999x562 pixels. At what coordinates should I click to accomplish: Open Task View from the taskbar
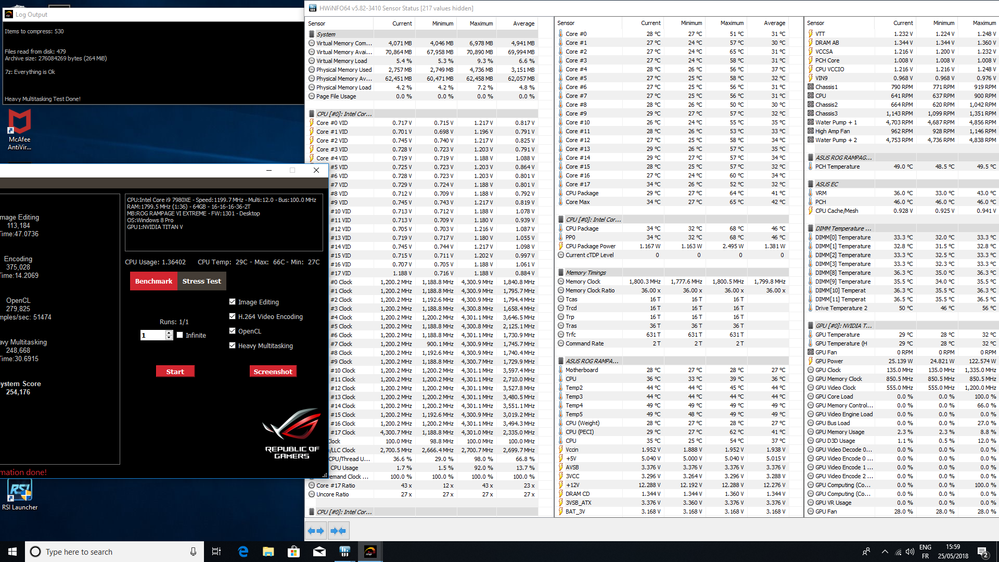coord(217,552)
